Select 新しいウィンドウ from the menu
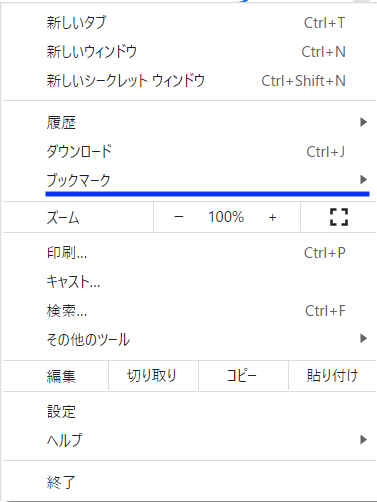 tap(189, 52)
